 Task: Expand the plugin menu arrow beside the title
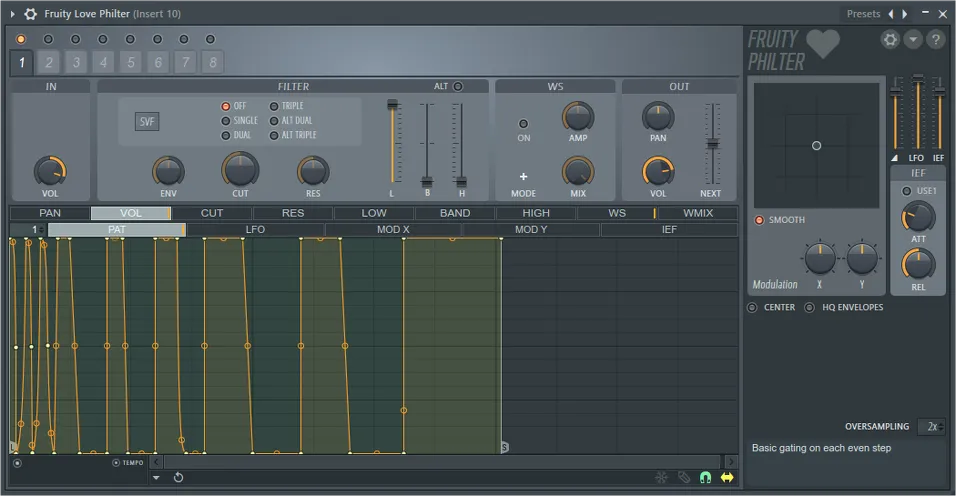tap(12, 13)
